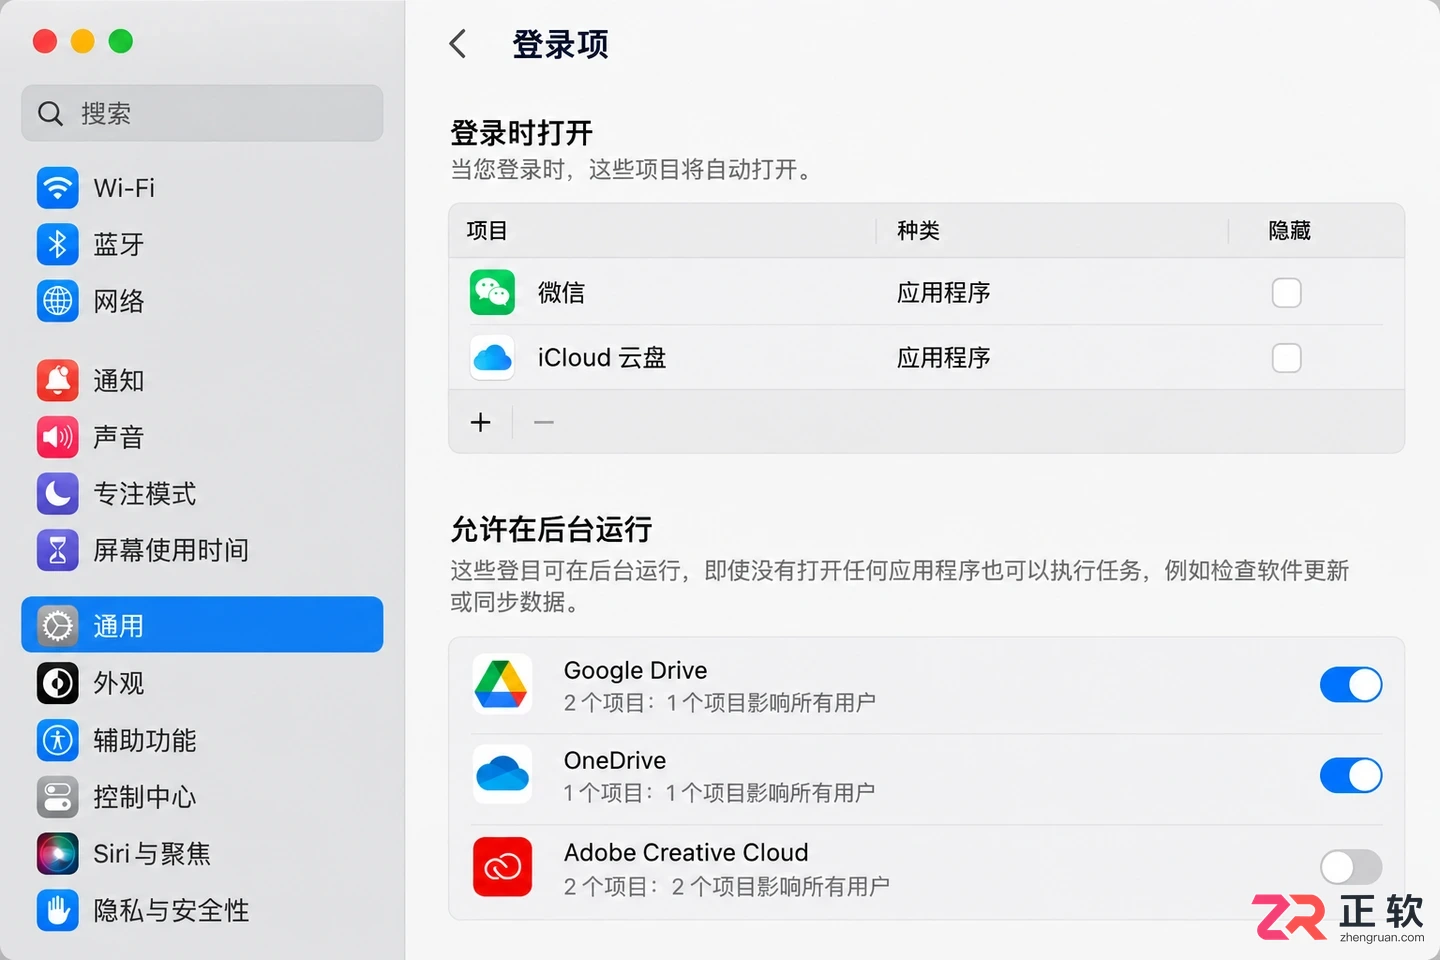
Task: Select the 隐私与安全性 hand icon
Action: (57, 910)
